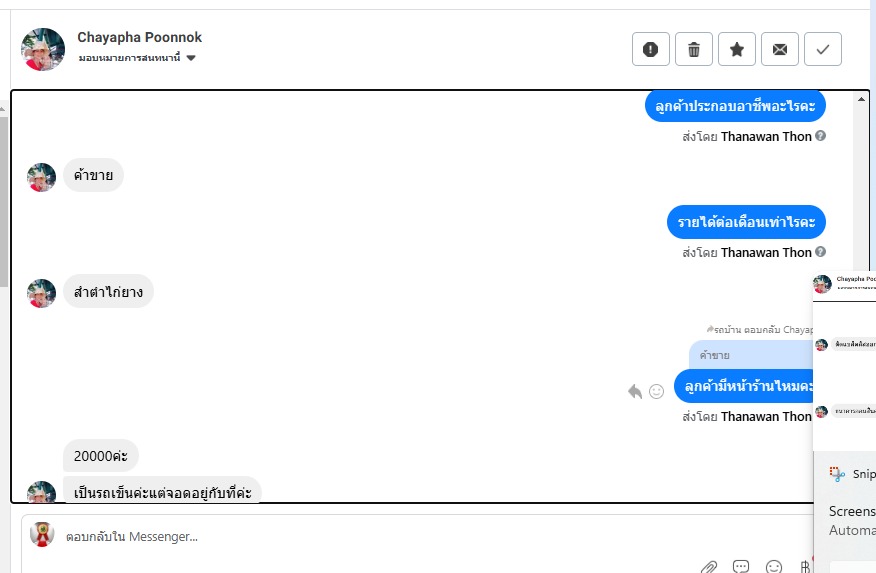The image size is (876, 573).
Task: Attach a file with paperclip icon
Action: (709, 567)
